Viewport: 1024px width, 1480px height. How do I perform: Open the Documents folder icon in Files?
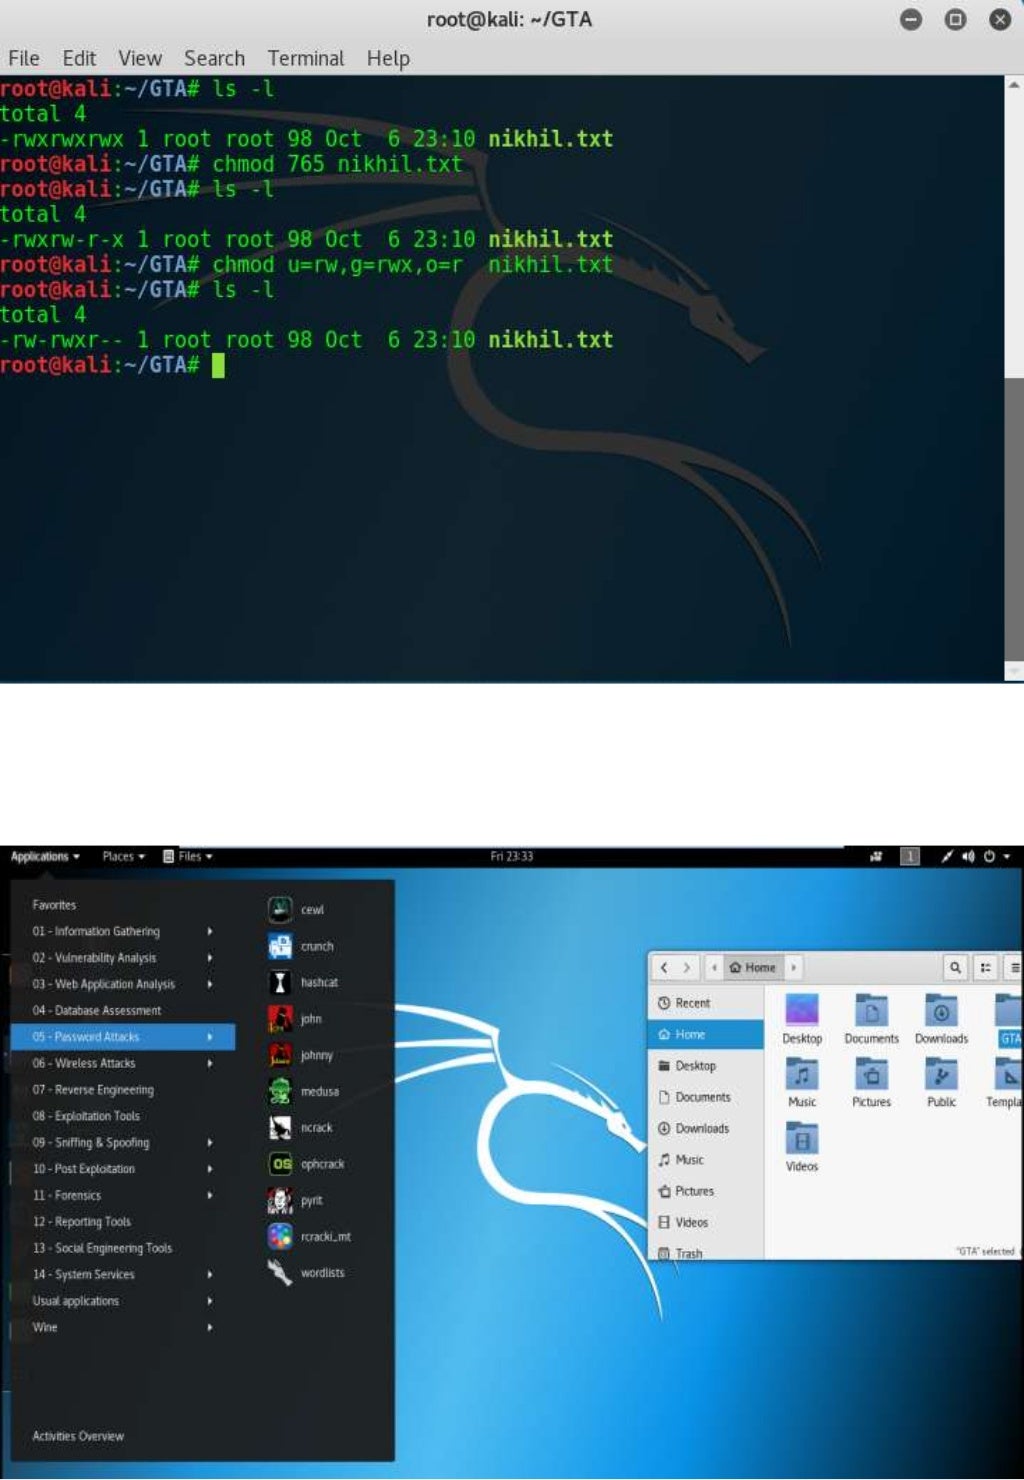pos(871,1019)
